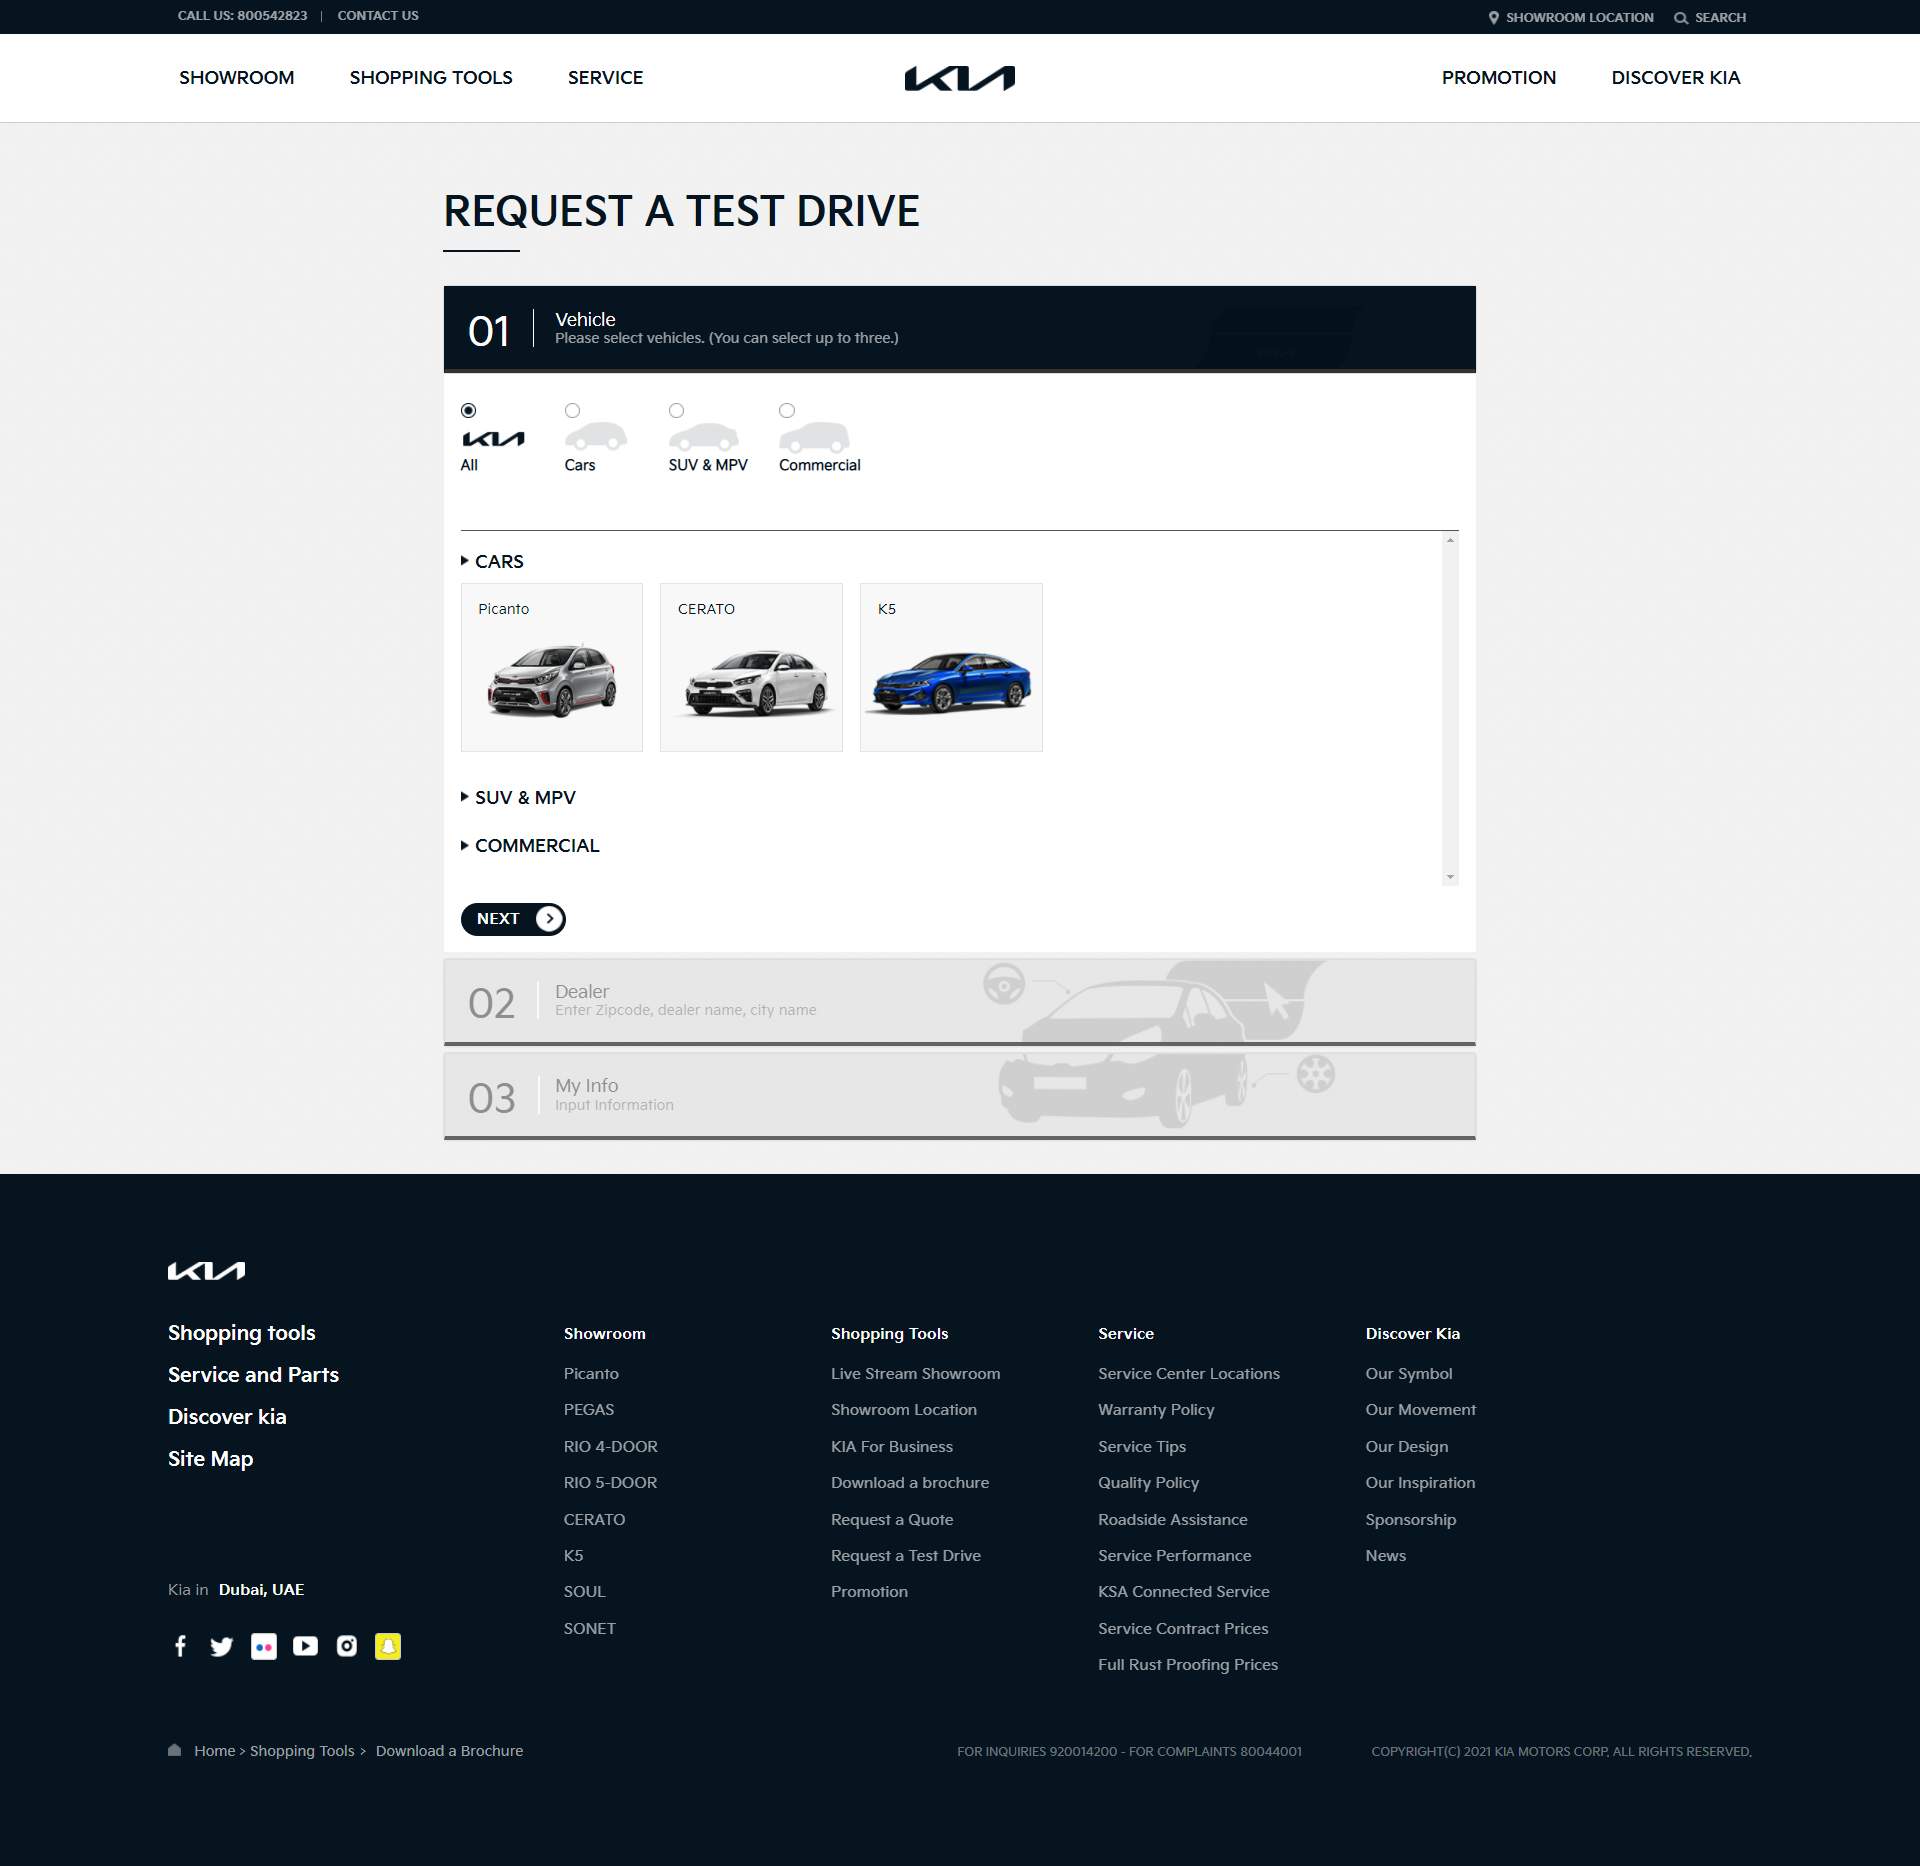This screenshot has width=1920, height=1866.
Task: Click the Kia logo above All
Action: [493, 439]
